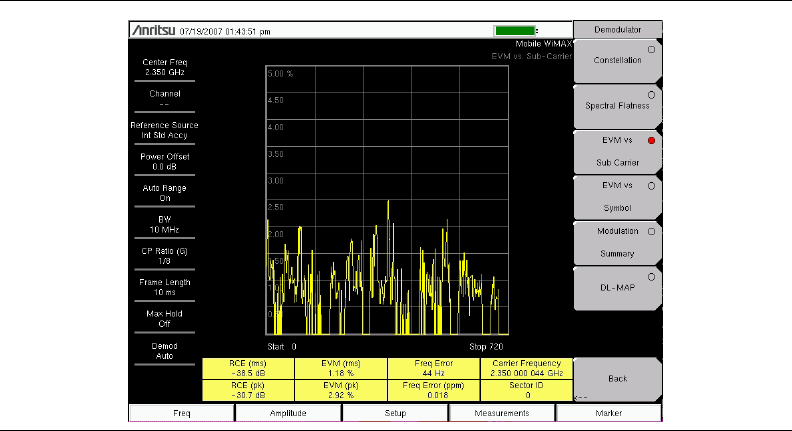Click the Auto Range On setting

pos(165,193)
